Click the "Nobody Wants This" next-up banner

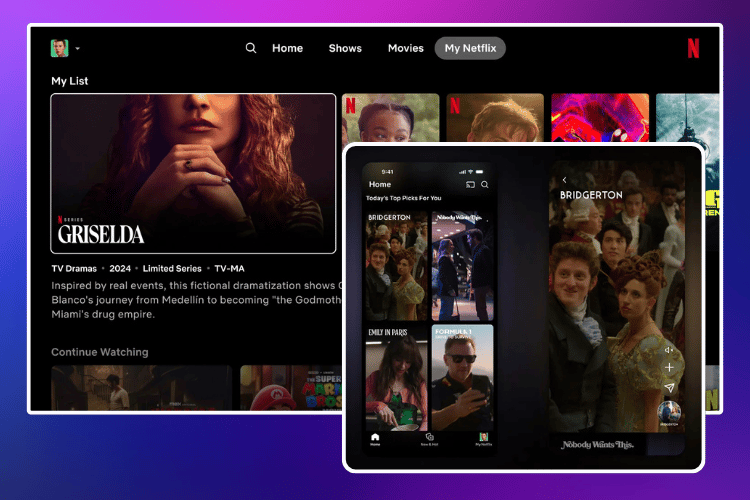(597, 445)
